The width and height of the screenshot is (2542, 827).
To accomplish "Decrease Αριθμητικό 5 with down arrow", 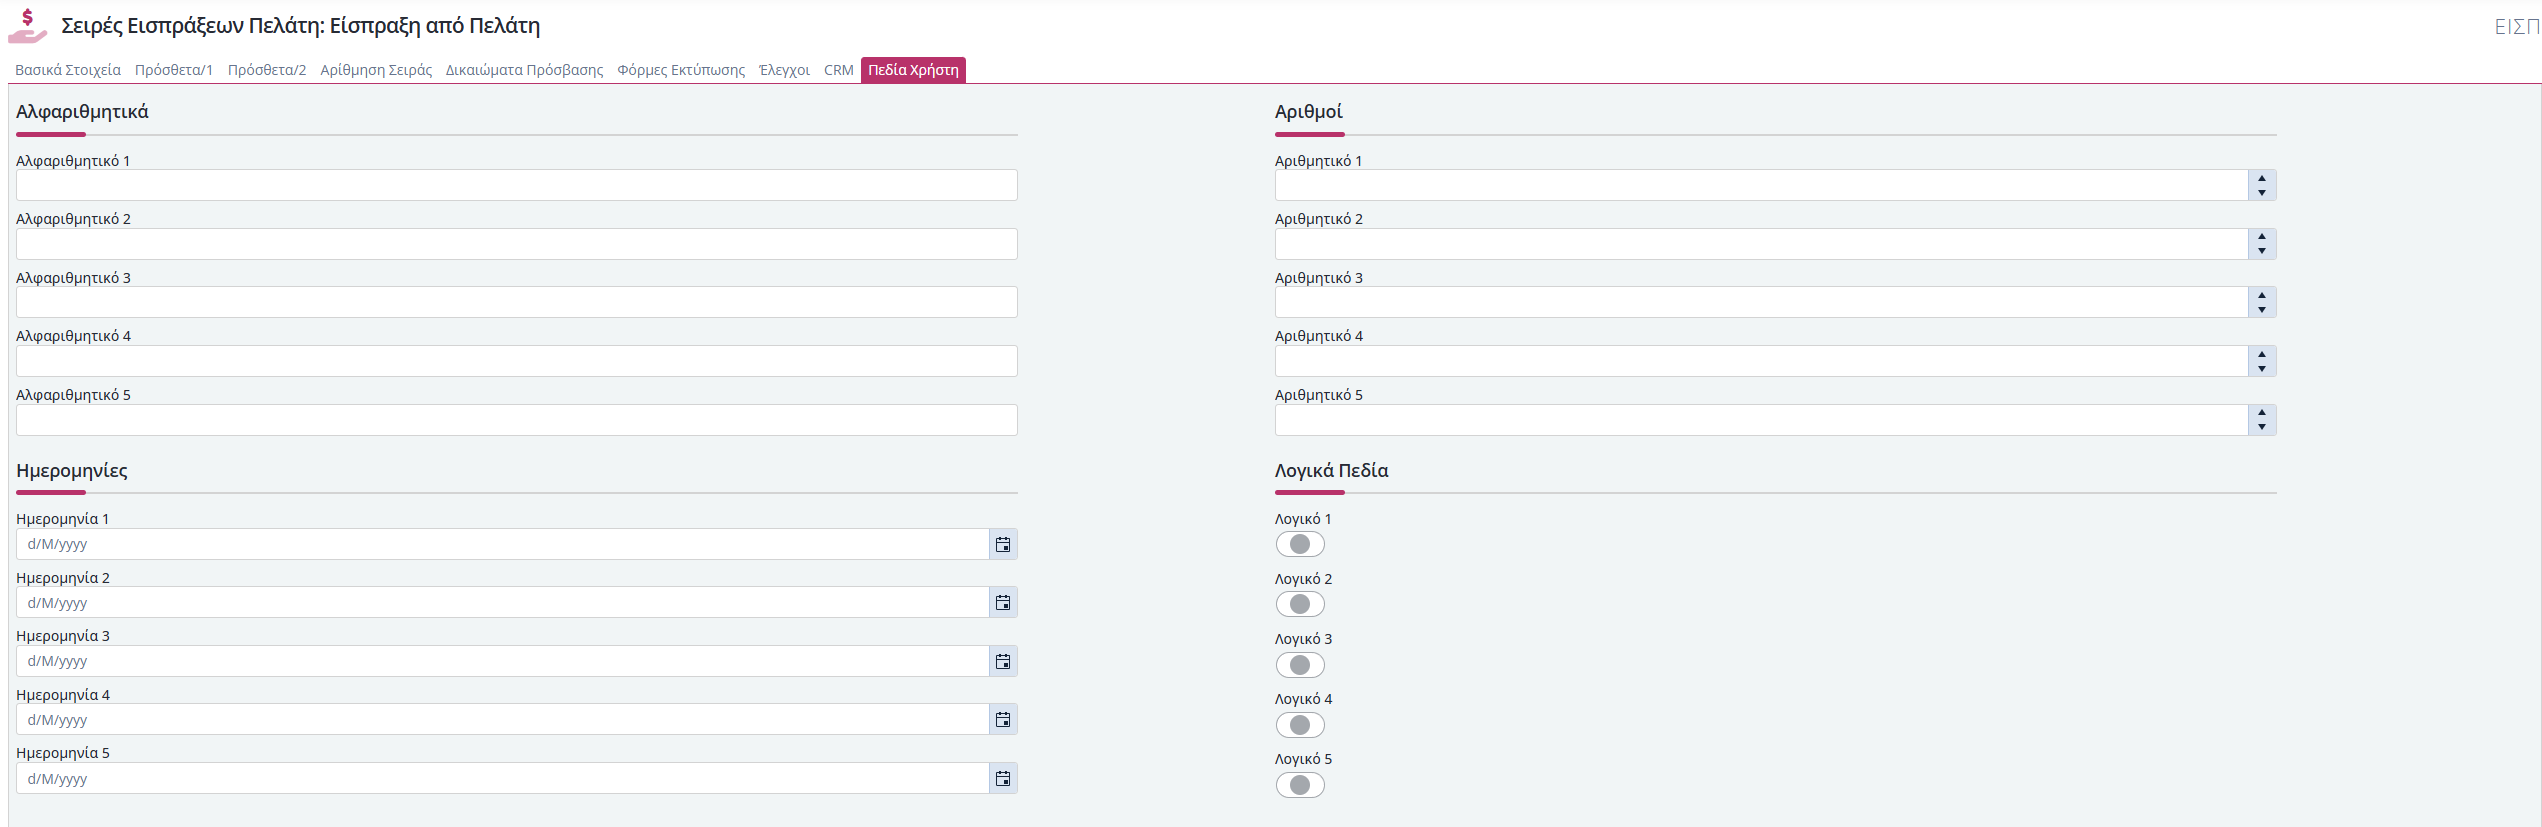I will (2262, 426).
